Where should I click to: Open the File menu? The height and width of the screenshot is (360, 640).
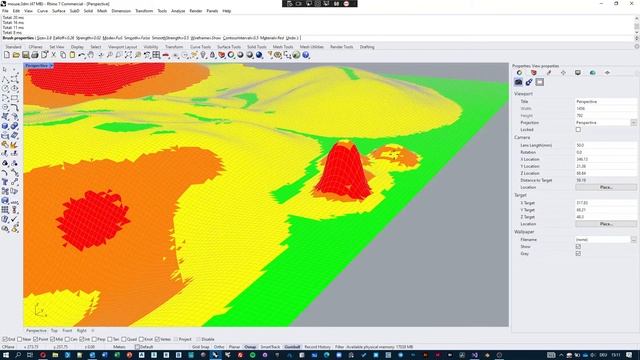pyautogui.click(x=5, y=11)
